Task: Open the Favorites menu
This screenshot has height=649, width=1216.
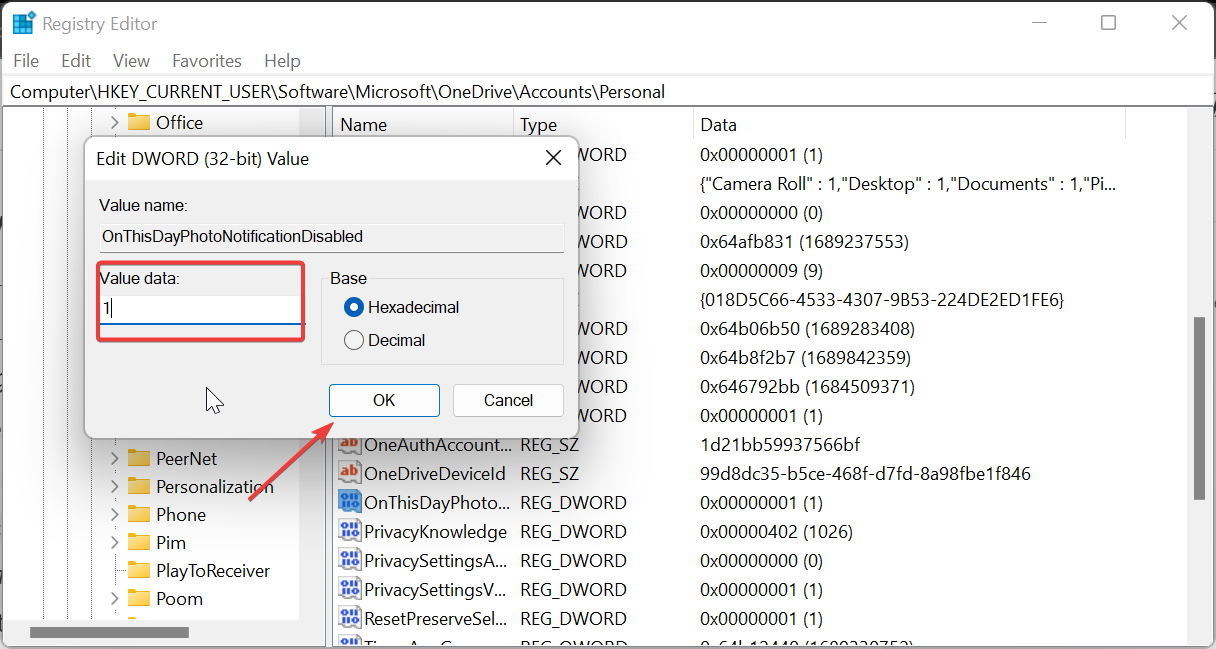Action: pos(207,61)
